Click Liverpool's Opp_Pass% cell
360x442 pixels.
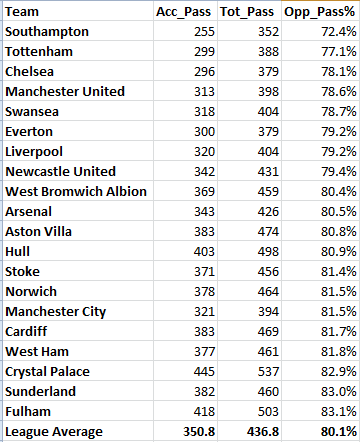pyautogui.click(x=320, y=152)
